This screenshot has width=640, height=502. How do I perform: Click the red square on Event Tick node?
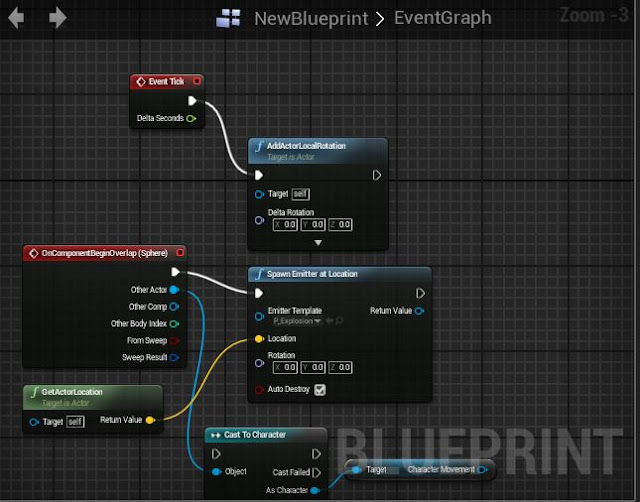pos(197,81)
